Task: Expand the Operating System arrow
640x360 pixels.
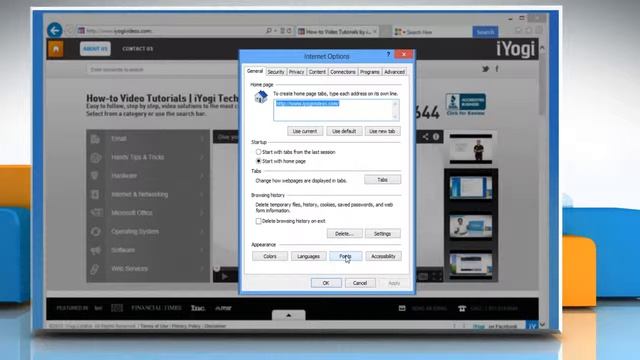Action: pyautogui.click(x=202, y=231)
